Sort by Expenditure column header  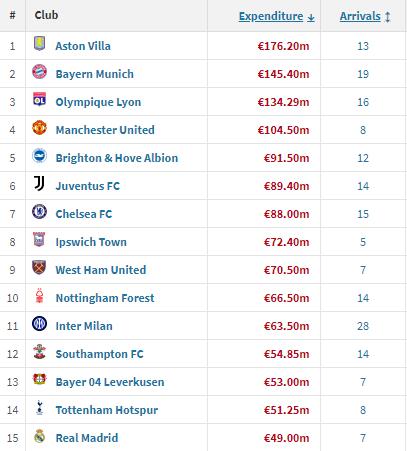271,16
